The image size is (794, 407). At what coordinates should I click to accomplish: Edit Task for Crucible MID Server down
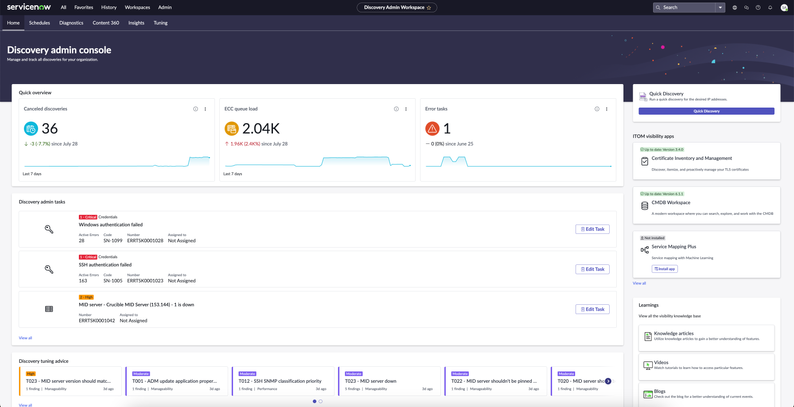592,309
